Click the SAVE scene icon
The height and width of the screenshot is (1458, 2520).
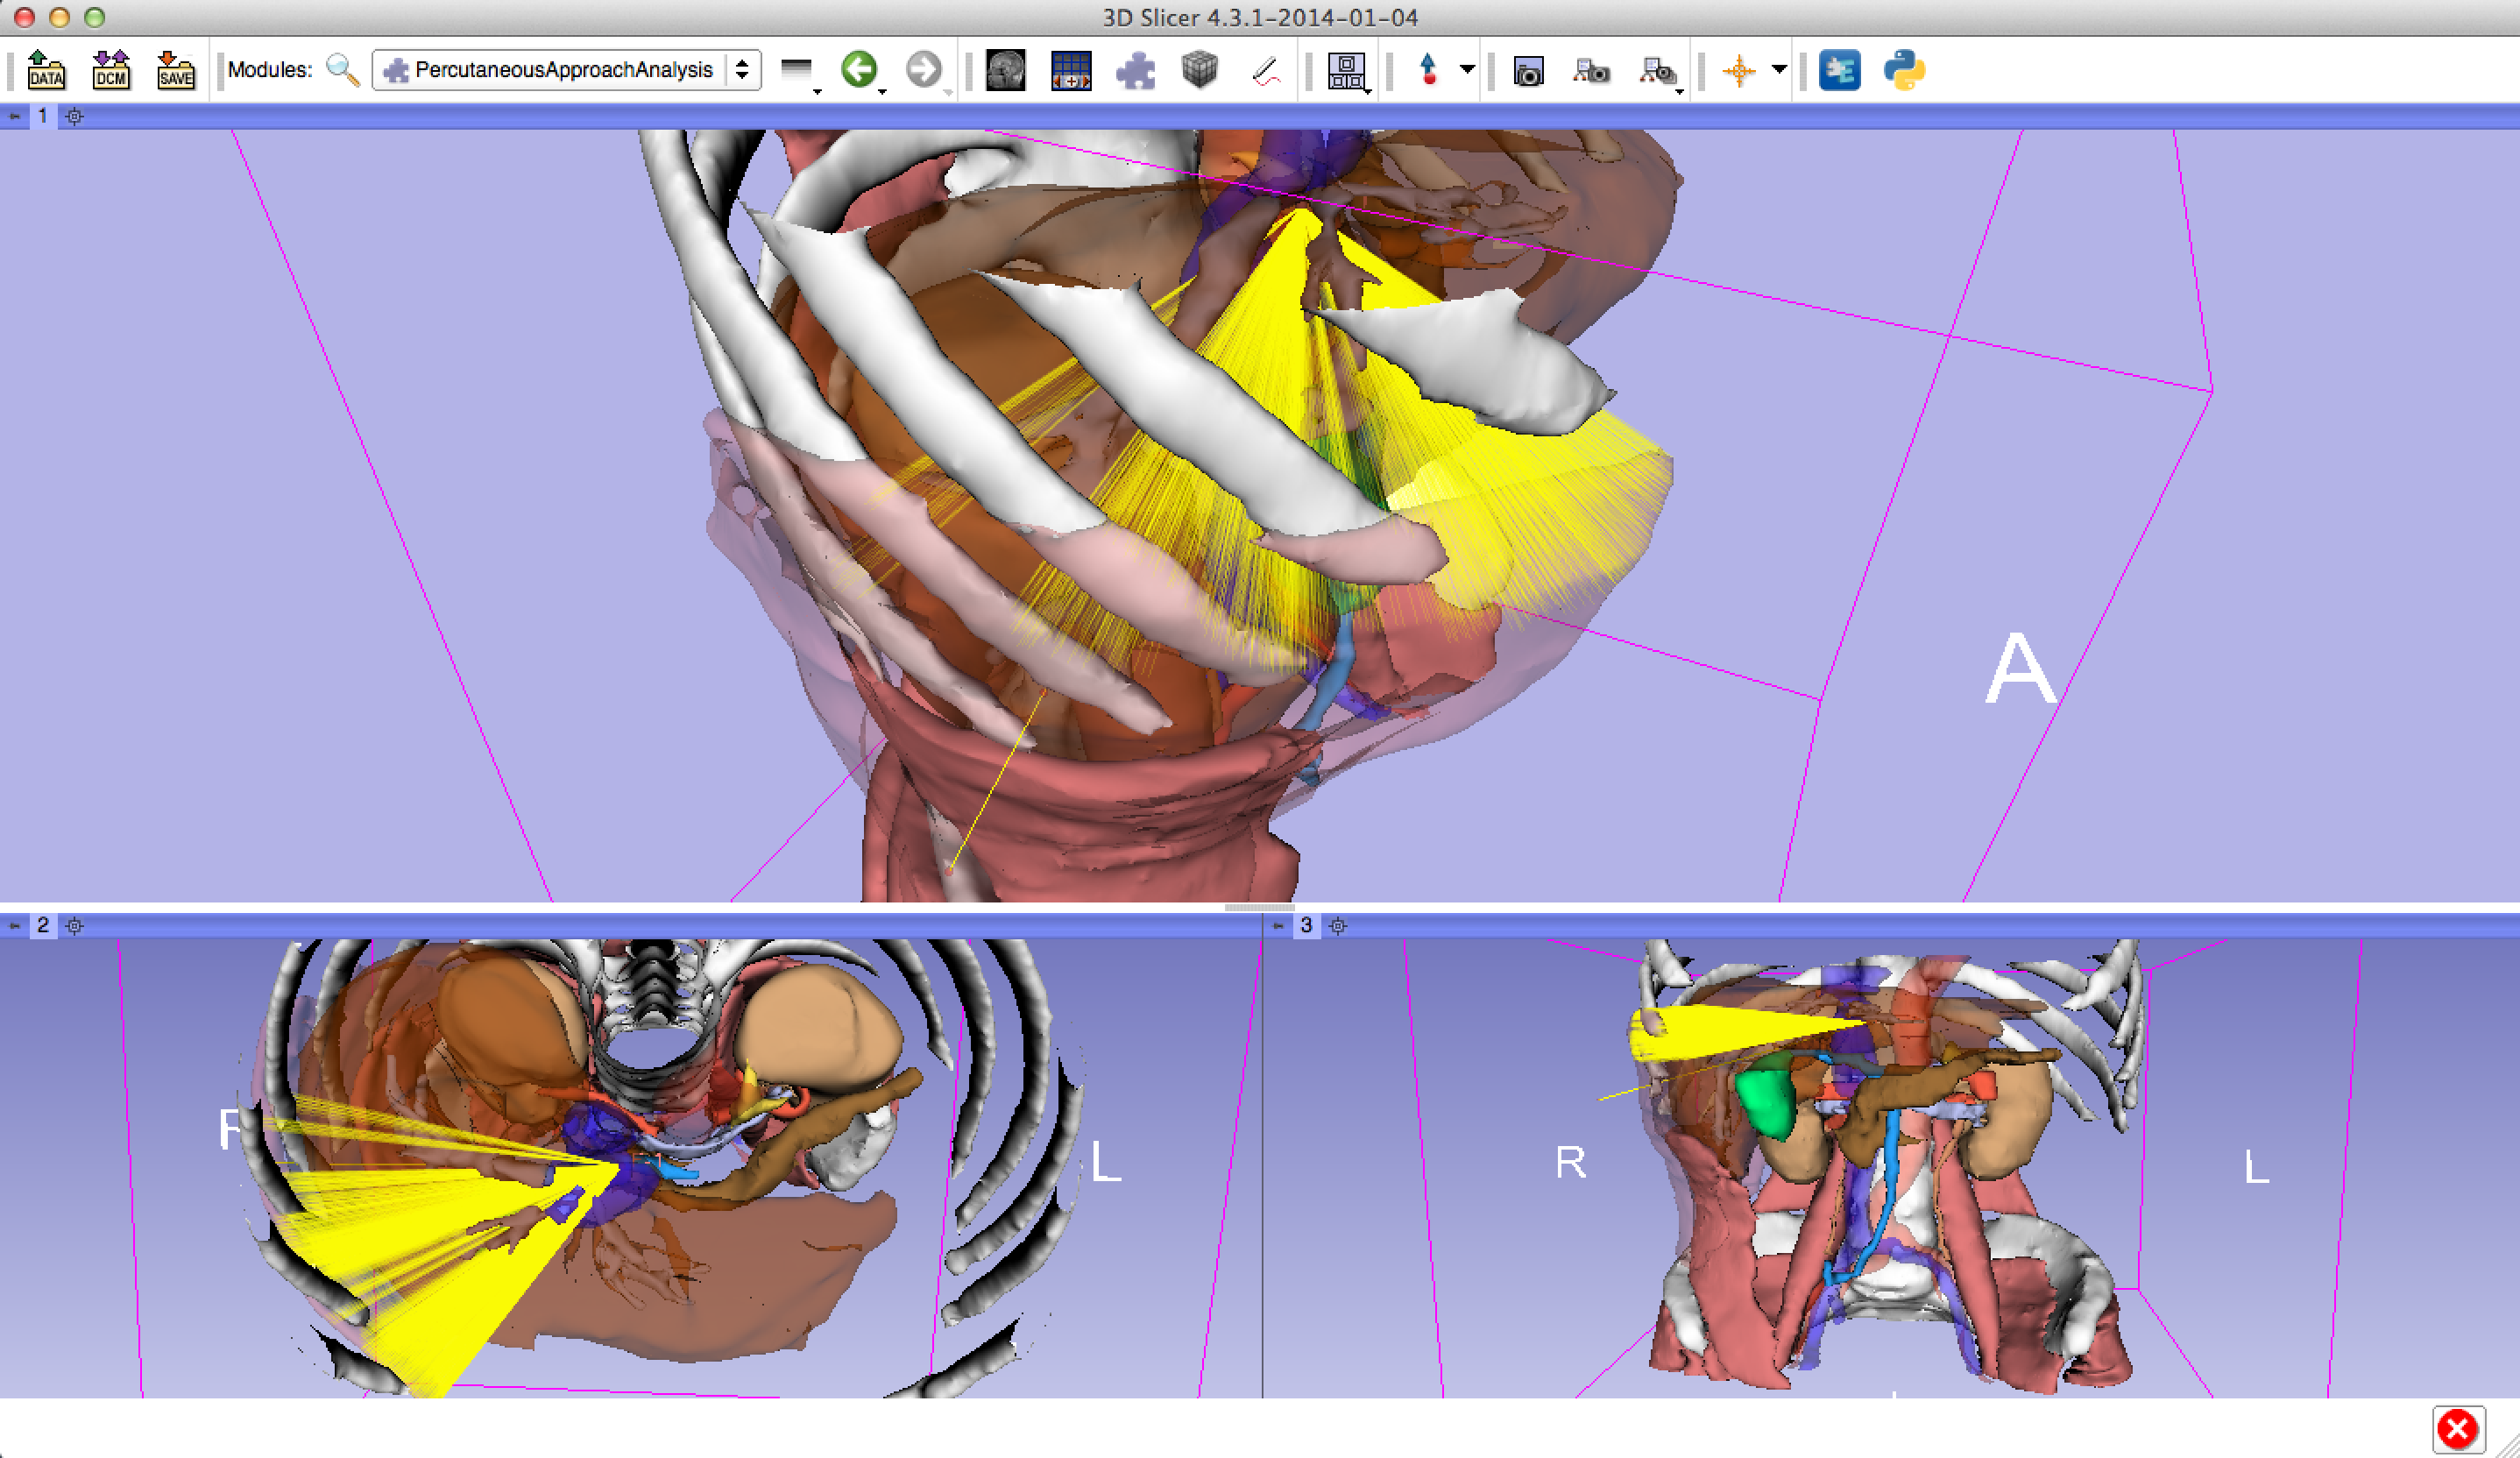coord(176,70)
